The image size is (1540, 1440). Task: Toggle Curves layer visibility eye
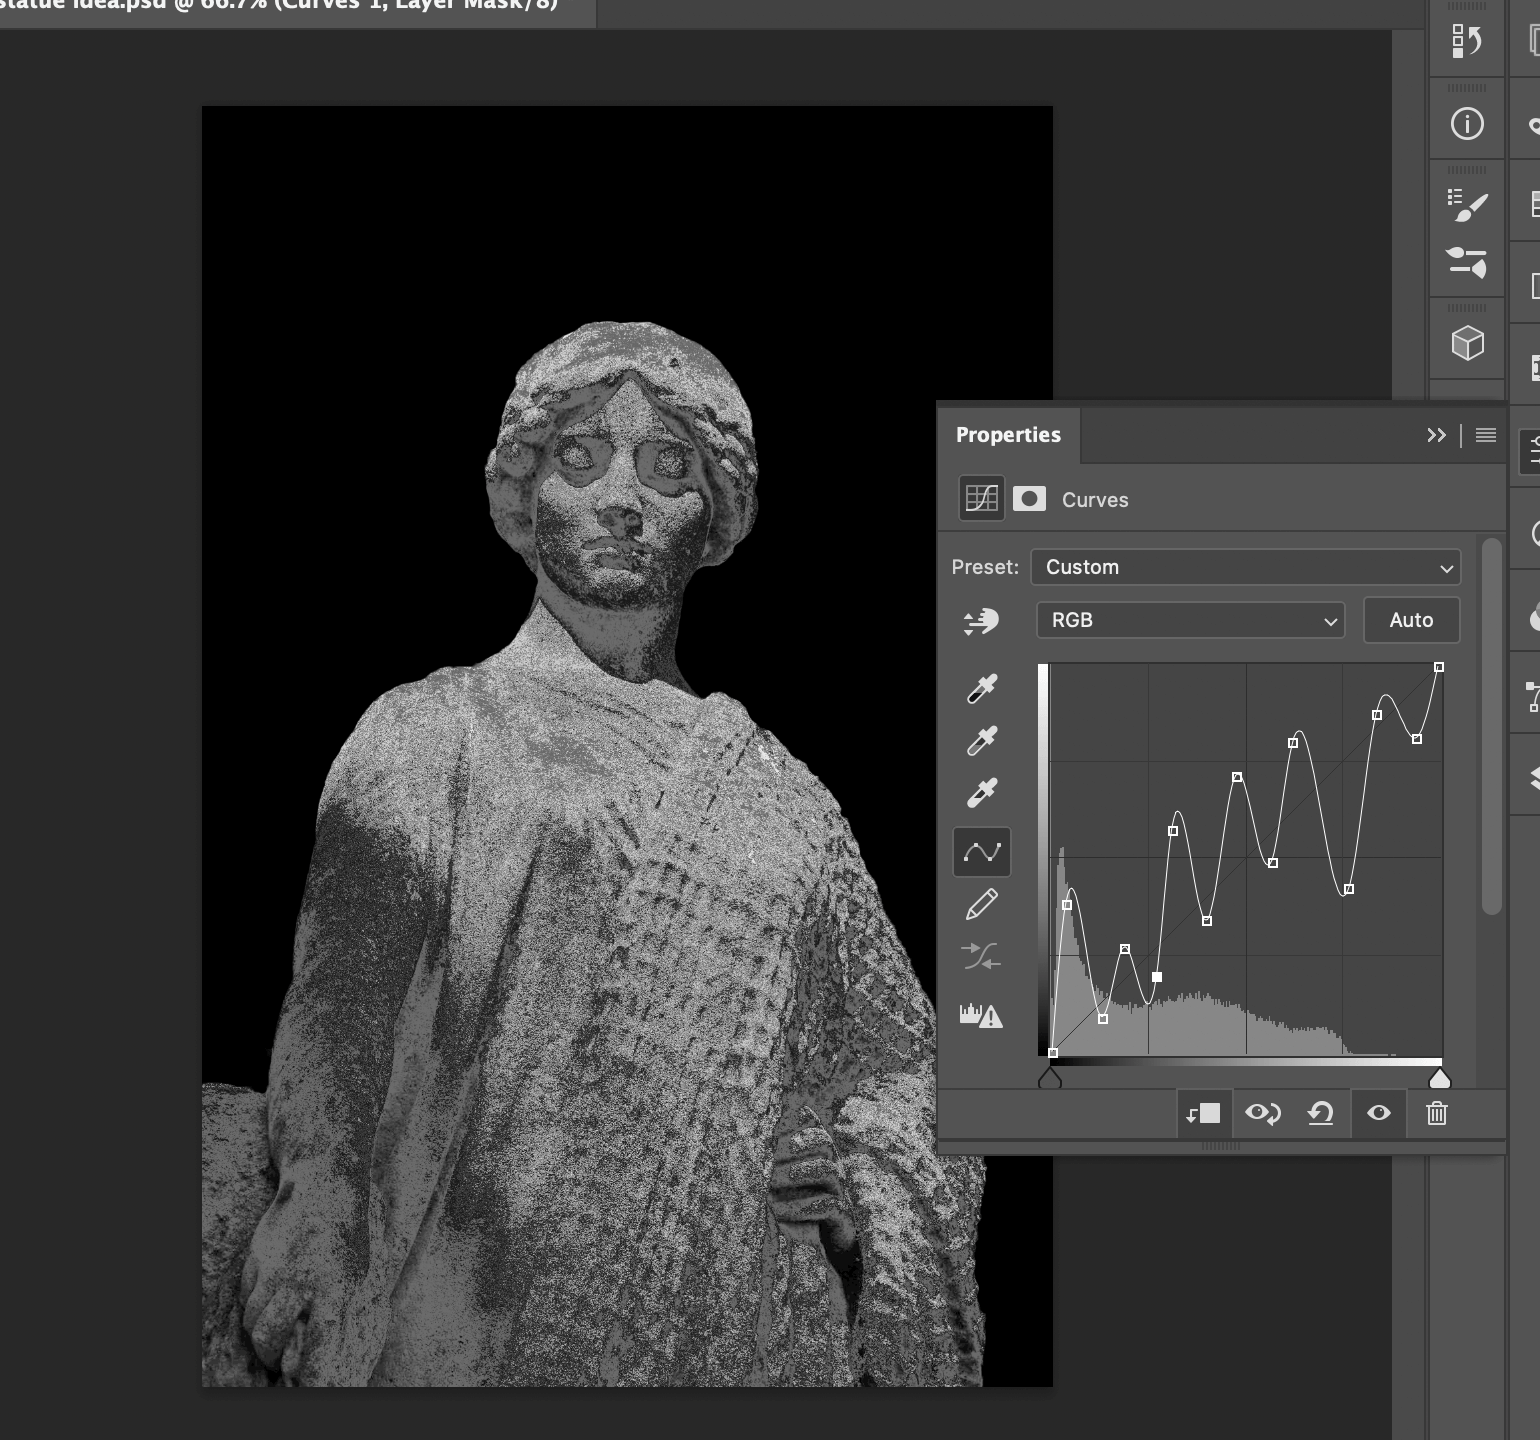coord(1378,1113)
